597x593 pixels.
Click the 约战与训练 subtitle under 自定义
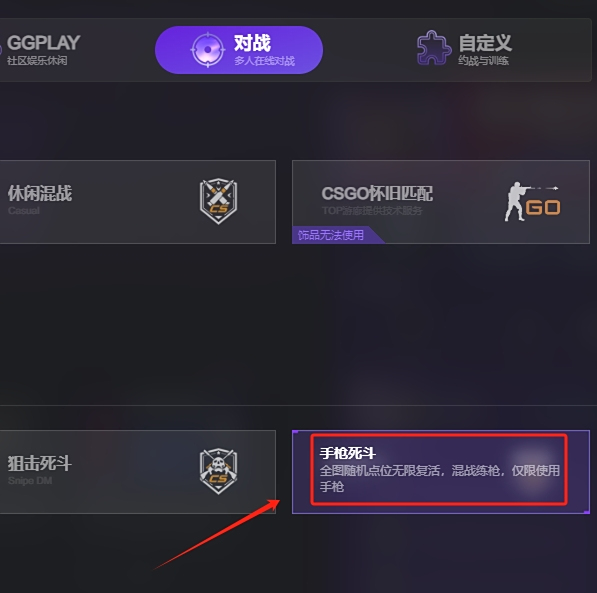coord(484,61)
